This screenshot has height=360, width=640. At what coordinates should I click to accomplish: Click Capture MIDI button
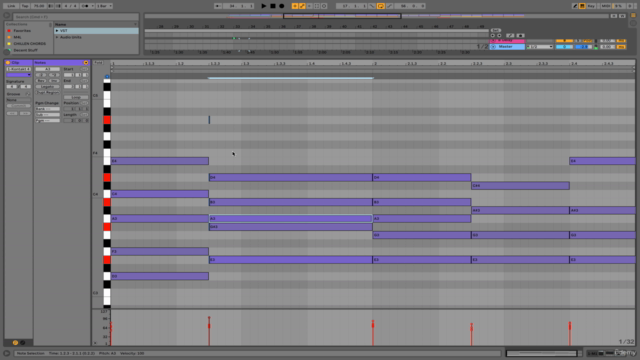pyautogui.click(x=317, y=6)
